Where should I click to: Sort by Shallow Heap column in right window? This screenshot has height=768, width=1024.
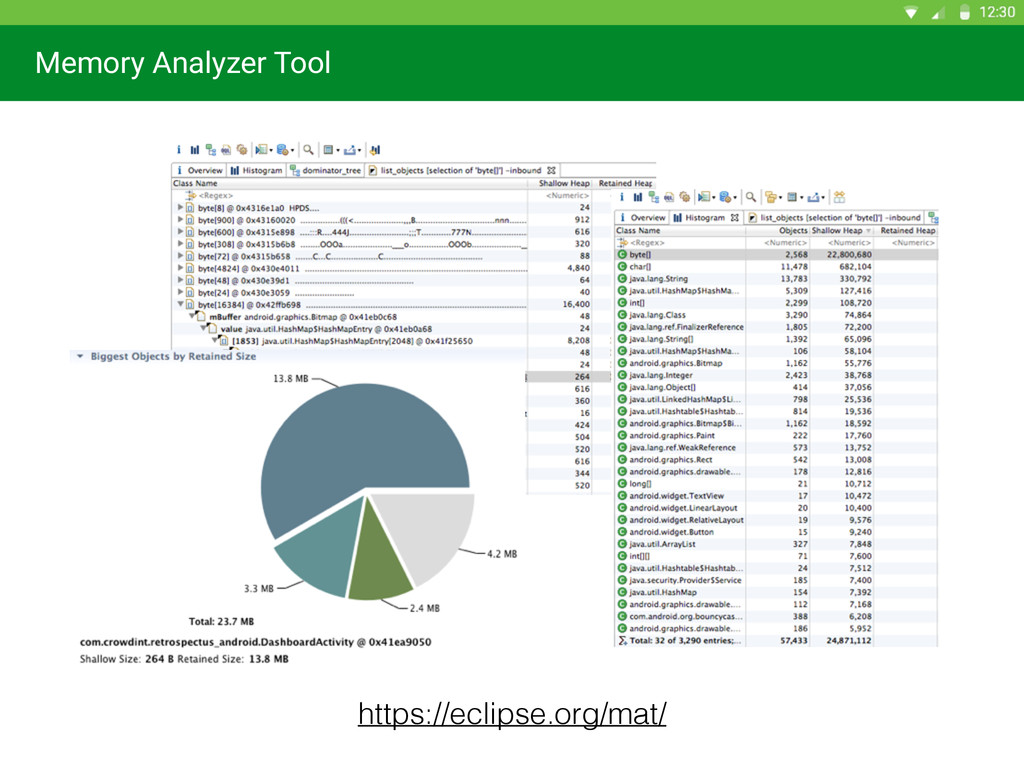pyautogui.click(x=841, y=231)
